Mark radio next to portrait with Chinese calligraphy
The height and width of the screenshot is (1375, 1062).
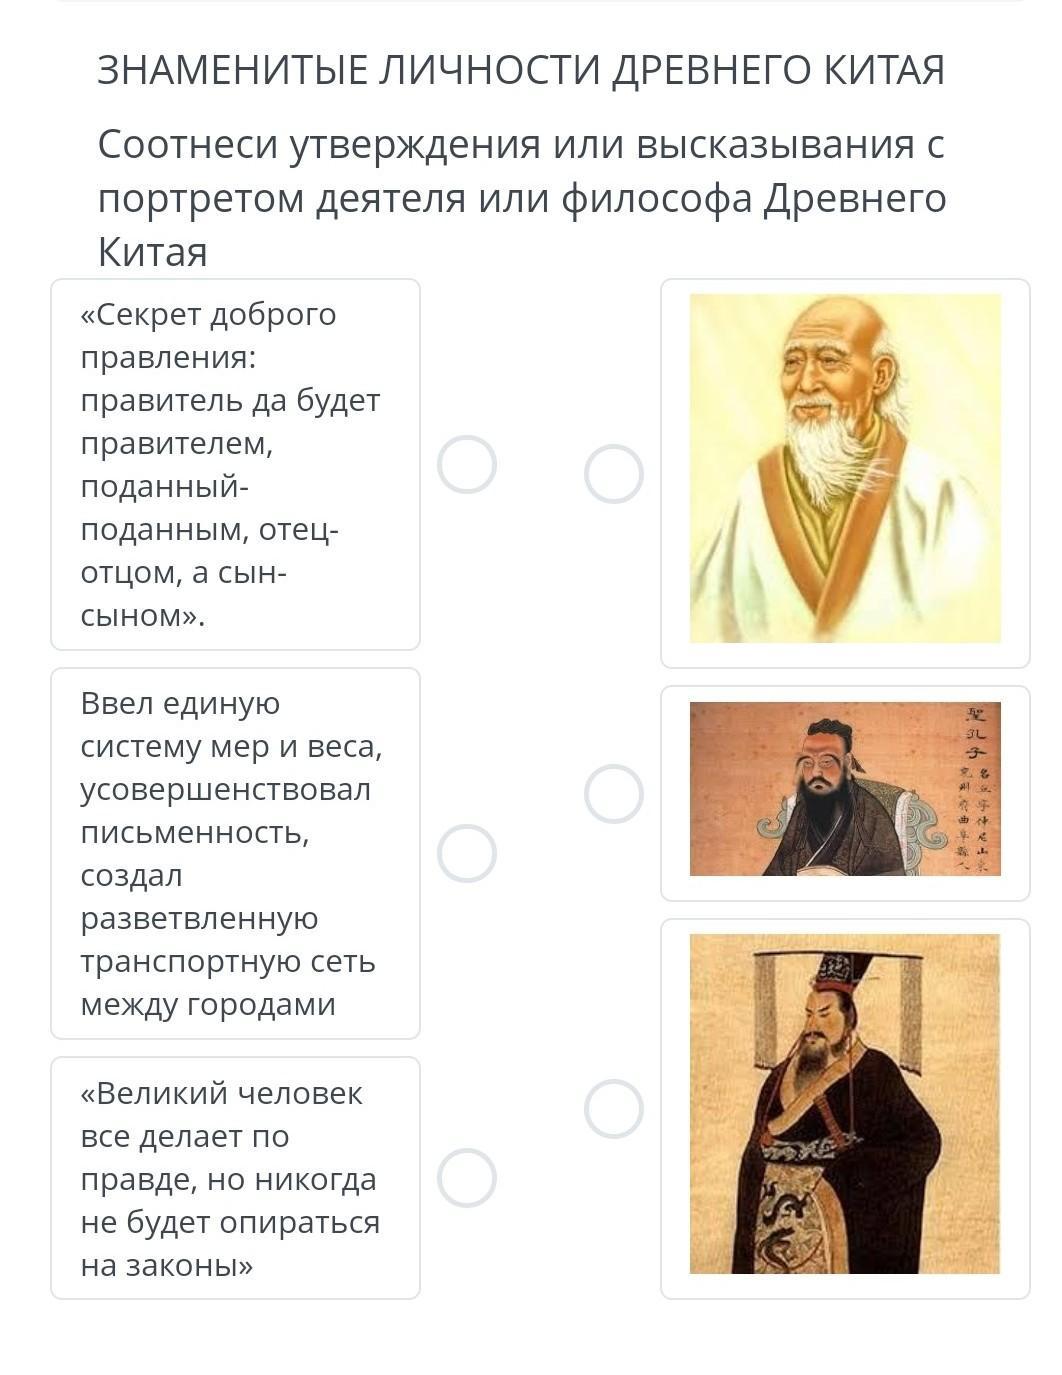[x=614, y=794]
